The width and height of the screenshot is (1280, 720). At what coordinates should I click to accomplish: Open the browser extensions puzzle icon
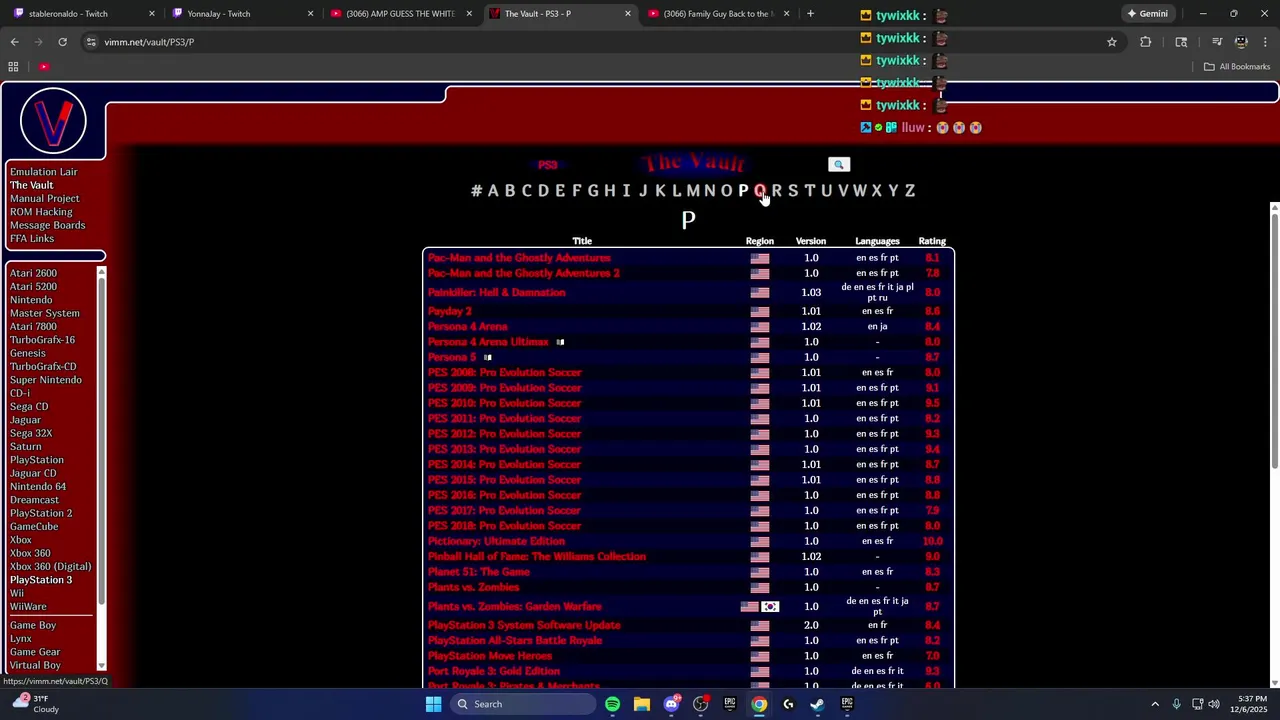tap(1145, 42)
